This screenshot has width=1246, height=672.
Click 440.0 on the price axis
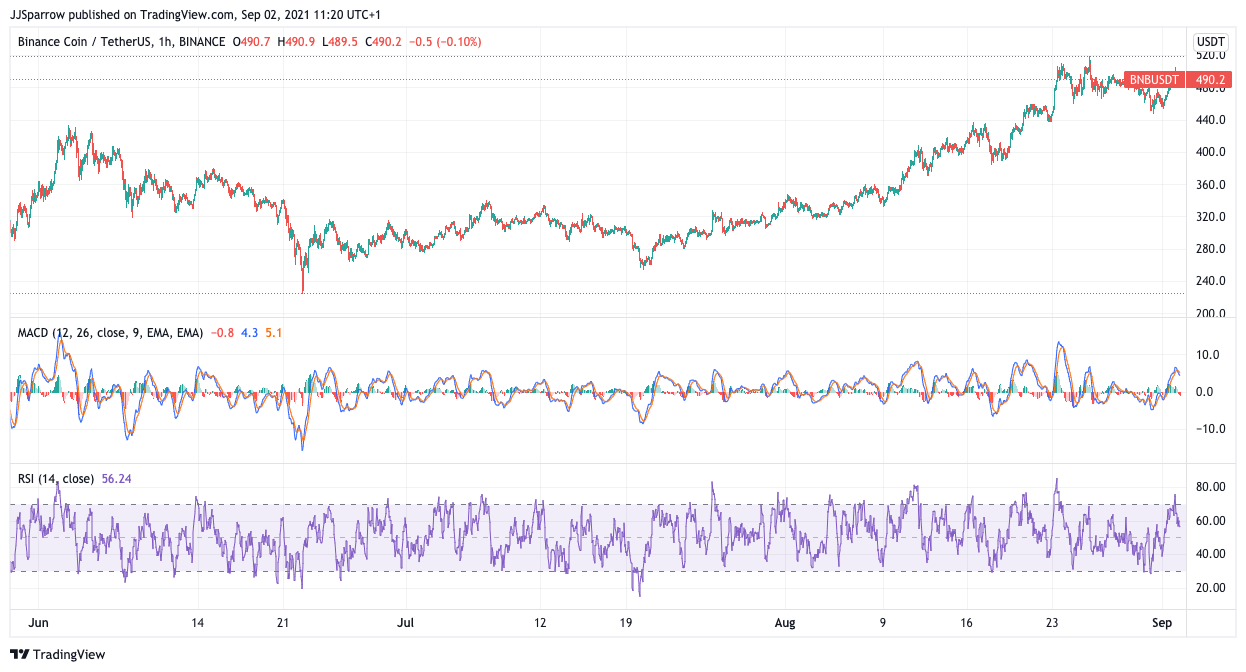pyautogui.click(x=1211, y=120)
